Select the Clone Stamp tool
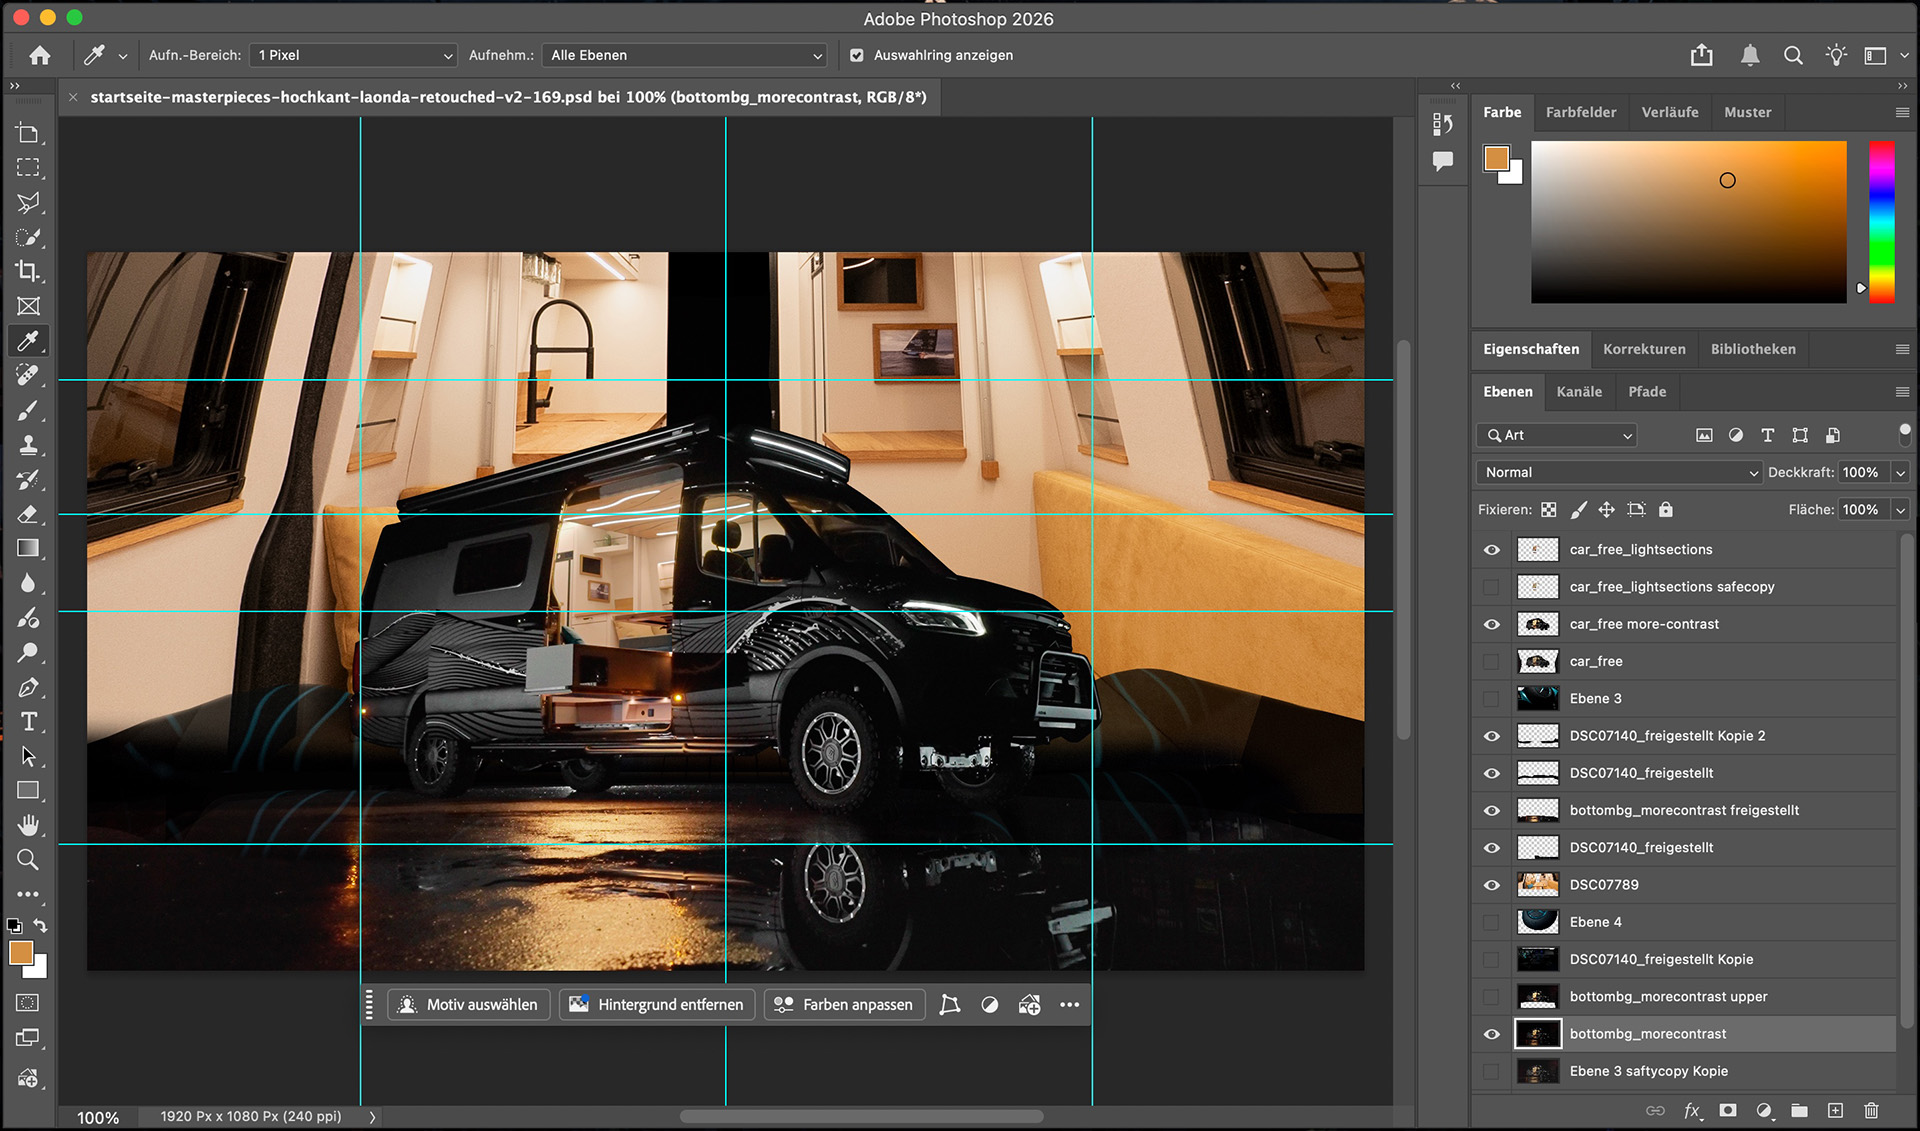 click(x=28, y=445)
